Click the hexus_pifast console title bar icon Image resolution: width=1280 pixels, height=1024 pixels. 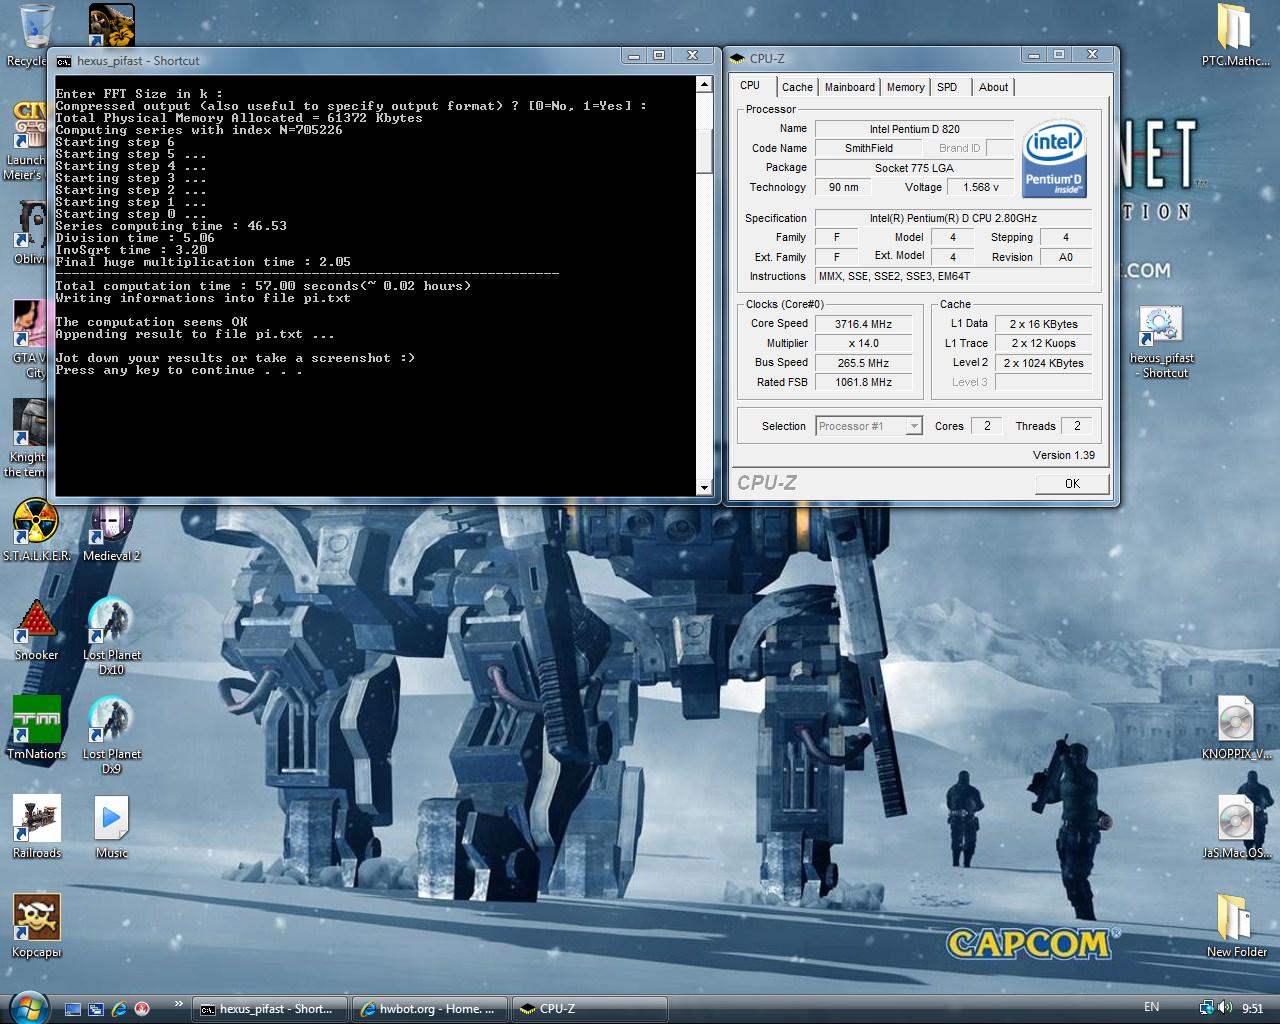(x=64, y=61)
